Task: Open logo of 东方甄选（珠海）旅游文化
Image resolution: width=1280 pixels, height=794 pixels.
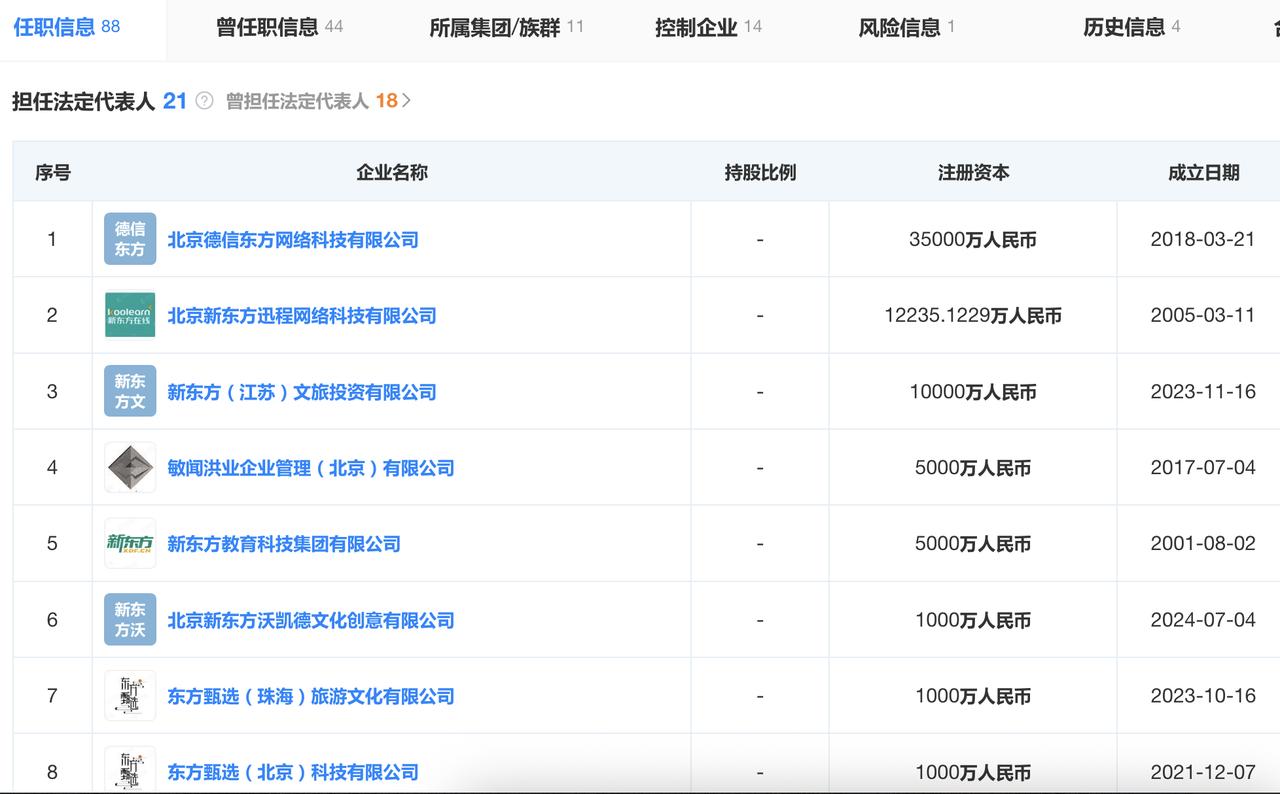Action: pos(130,695)
